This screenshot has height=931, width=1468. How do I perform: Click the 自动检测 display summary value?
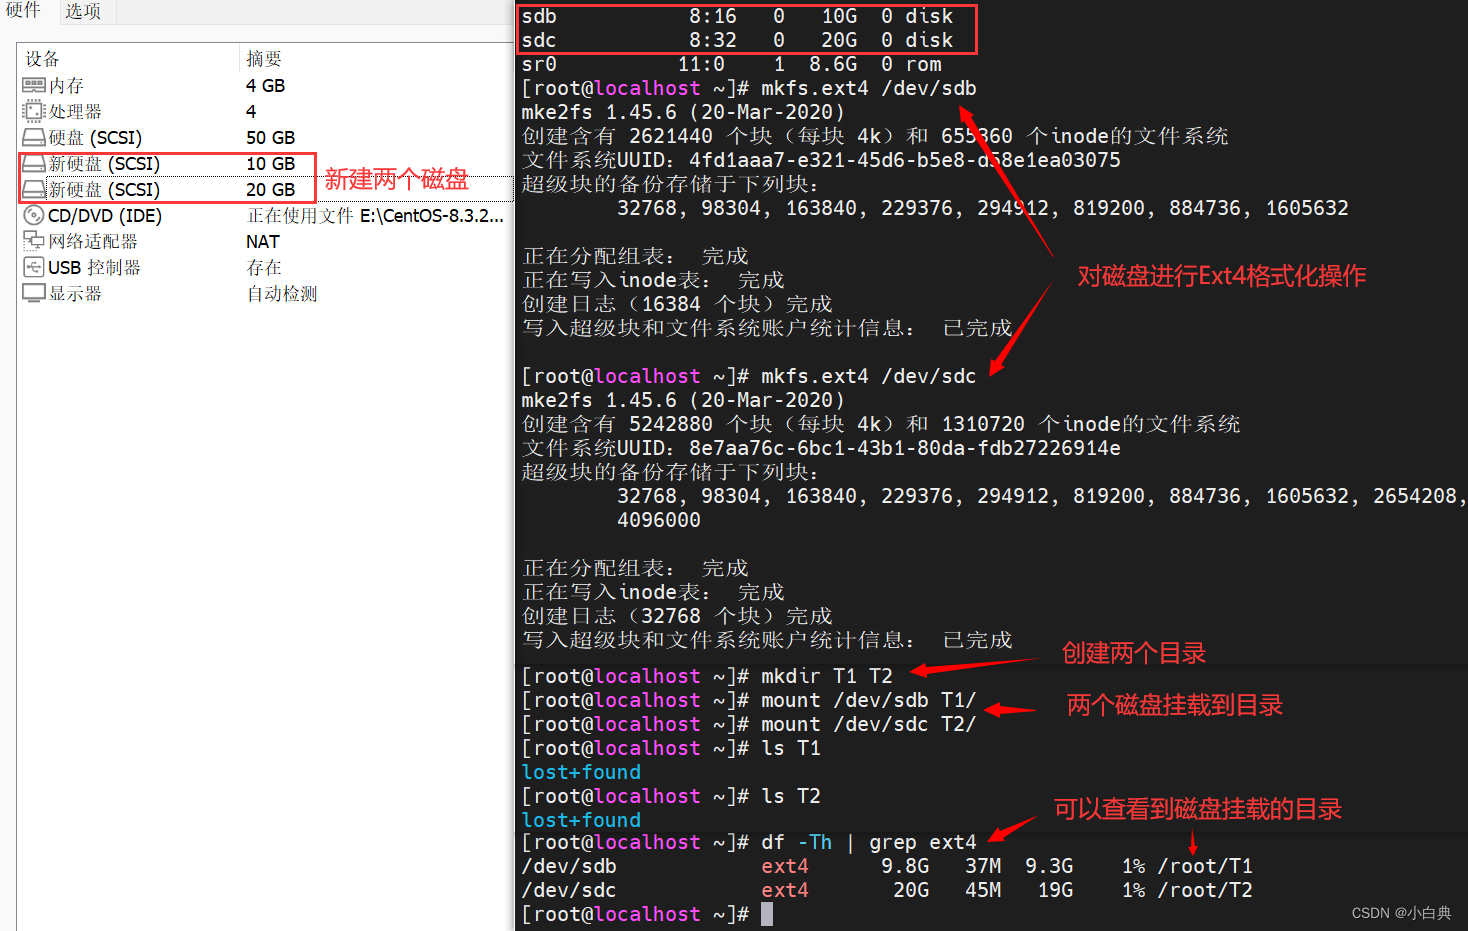coord(282,294)
